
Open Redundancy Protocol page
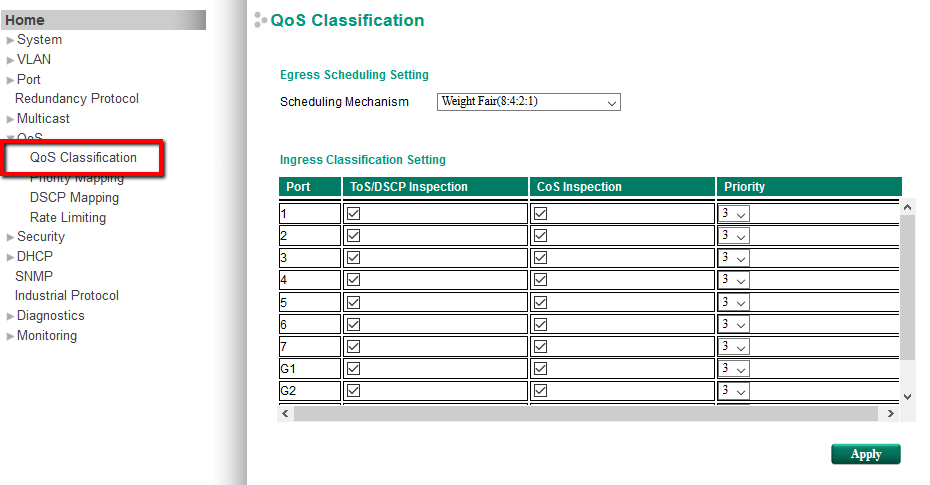(77, 99)
